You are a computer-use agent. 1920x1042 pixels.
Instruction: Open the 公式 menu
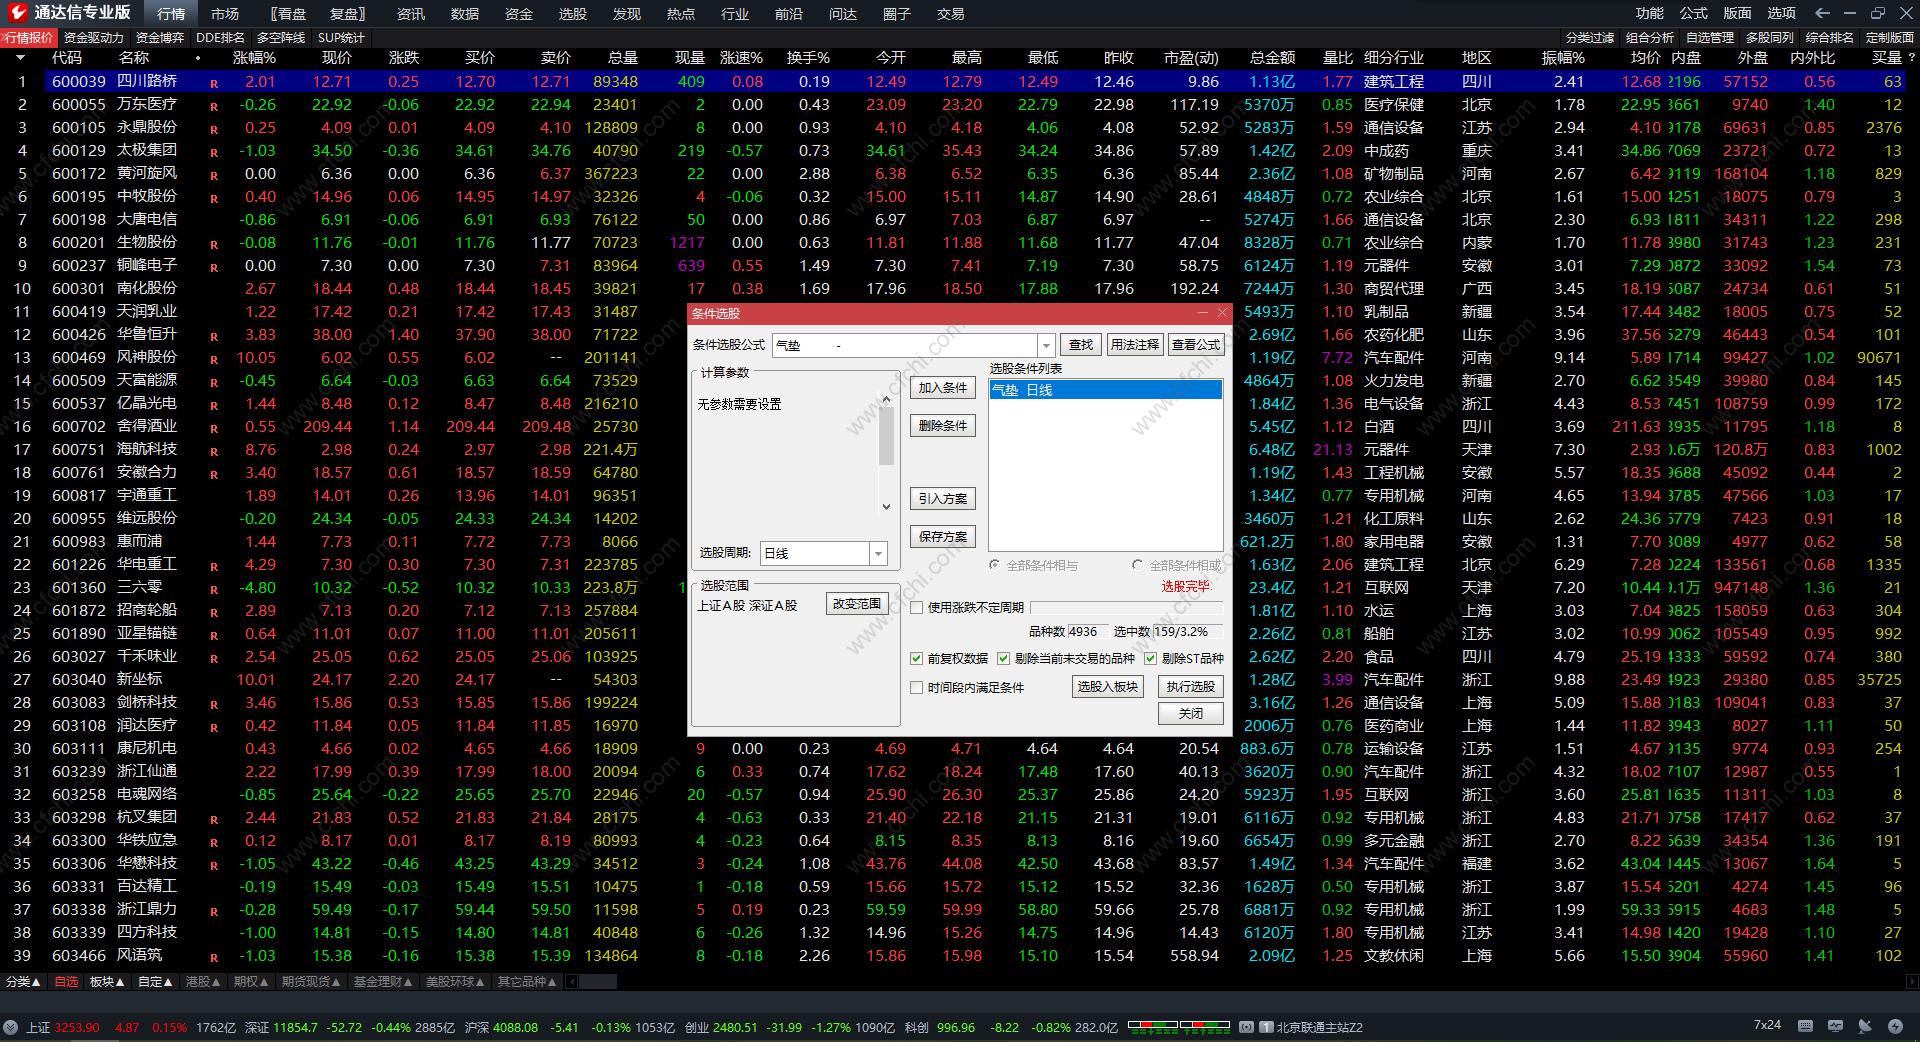1693,13
